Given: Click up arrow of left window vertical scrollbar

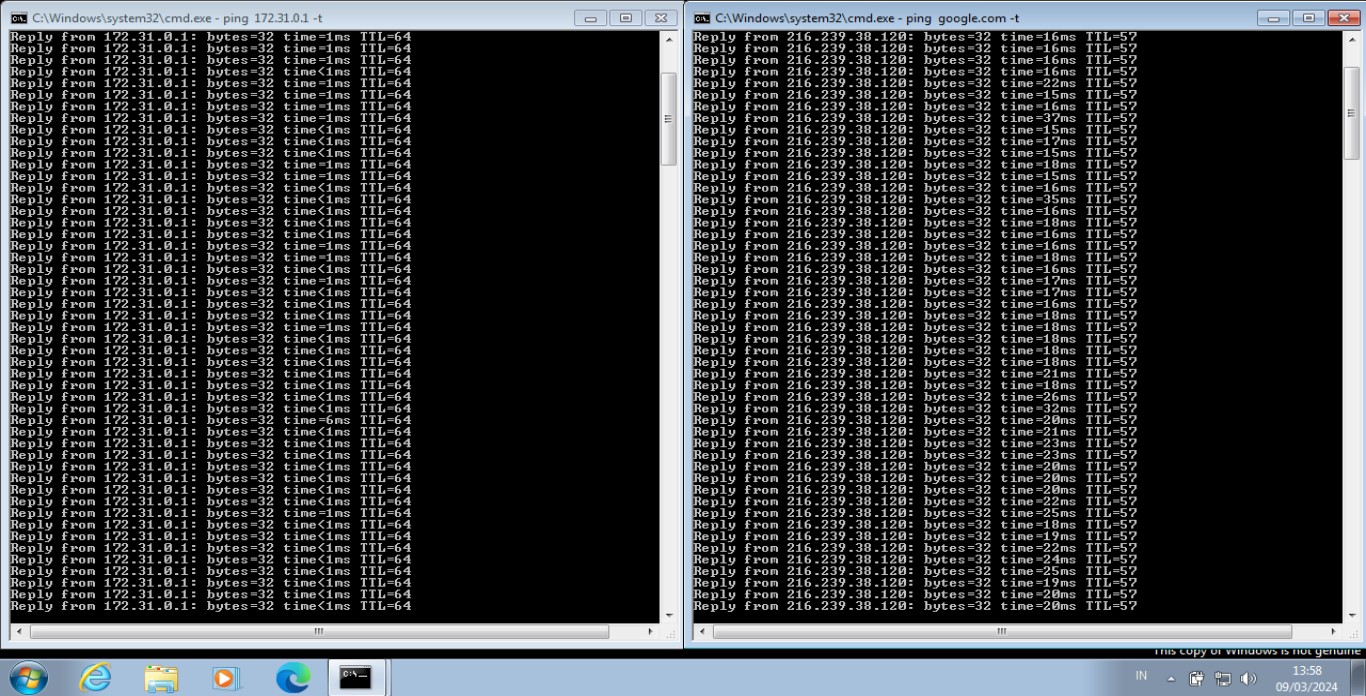Looking at the screenshot, I should [669, 40].
